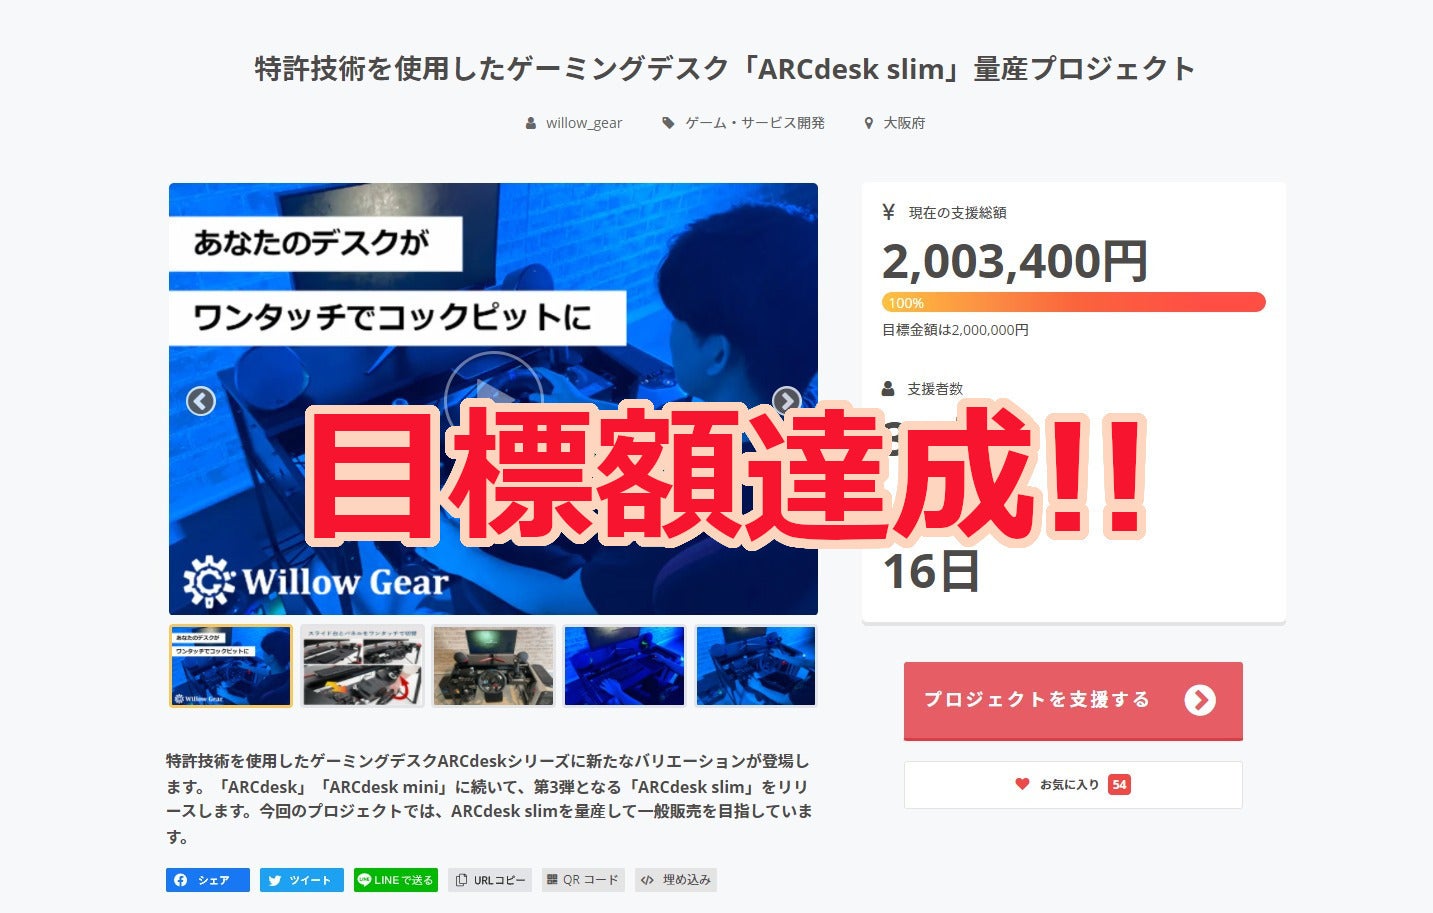Open the 埋め込み embed code option
1433x913 pixels.
click(x=676, y=880)
